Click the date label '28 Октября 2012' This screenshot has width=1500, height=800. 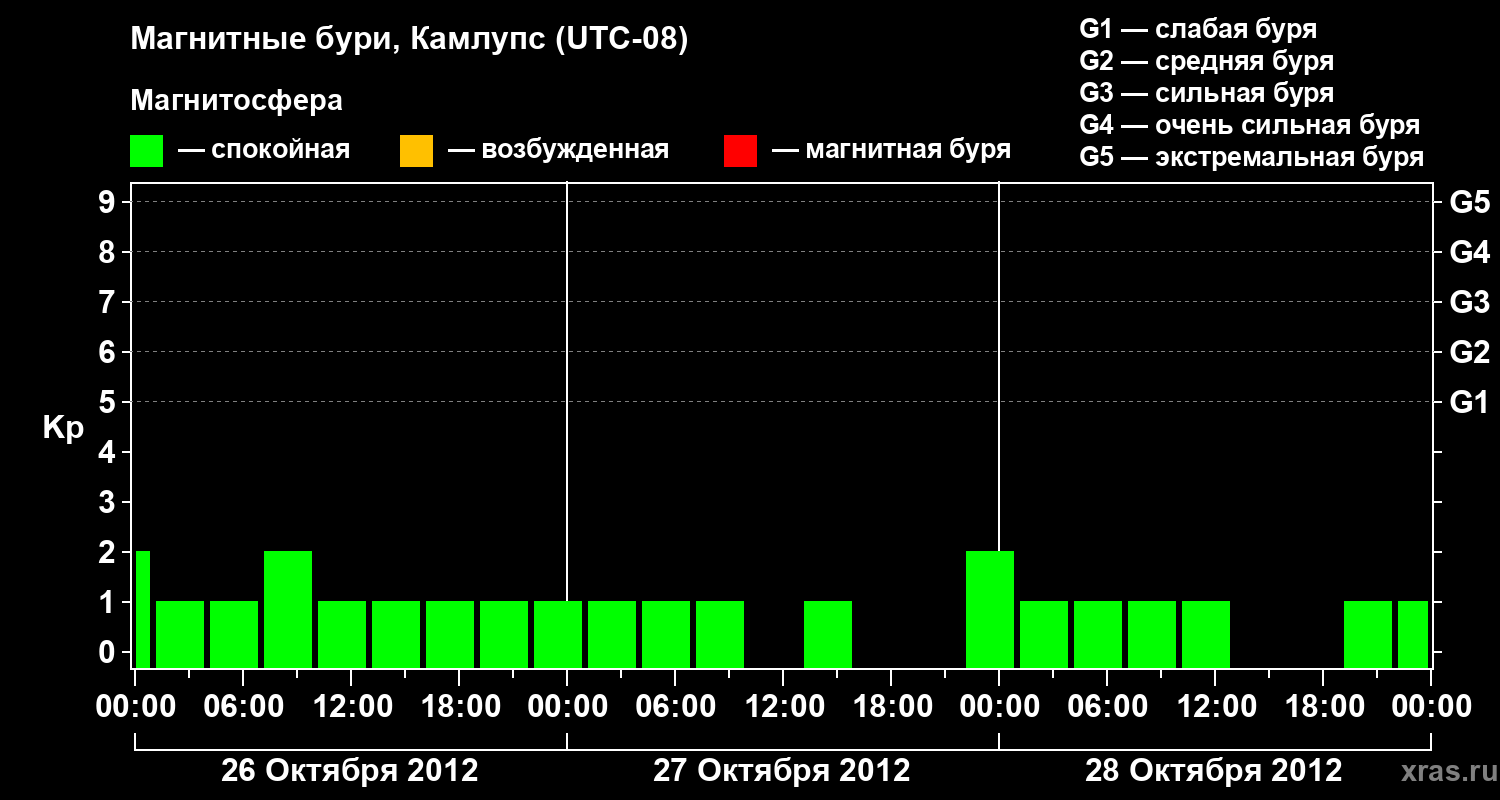tap(1214, 771)
